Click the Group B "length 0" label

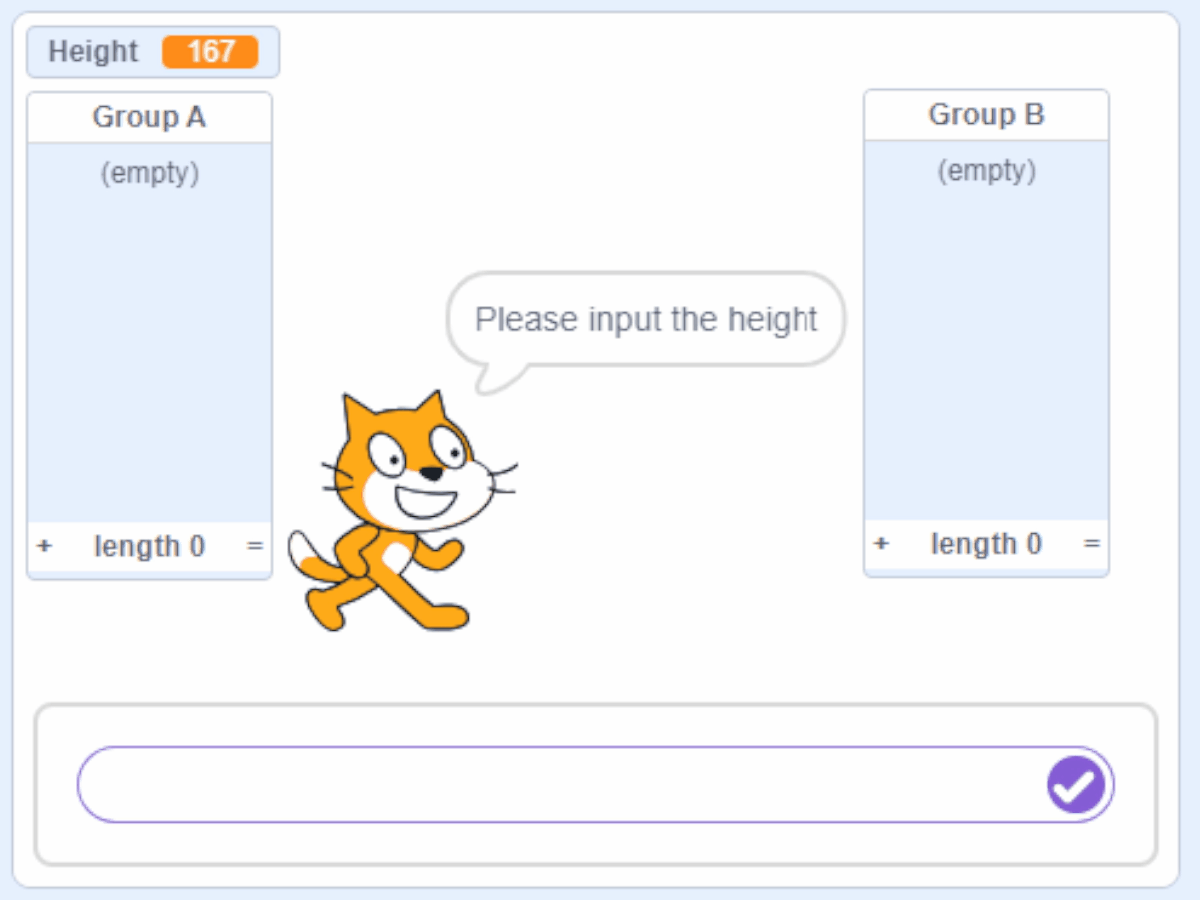[x=986, y=544]
